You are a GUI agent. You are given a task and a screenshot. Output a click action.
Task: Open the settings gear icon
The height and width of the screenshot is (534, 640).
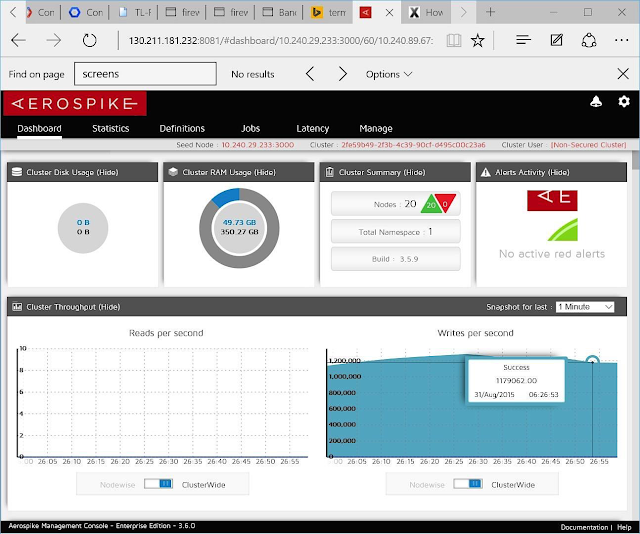point(624,101)
